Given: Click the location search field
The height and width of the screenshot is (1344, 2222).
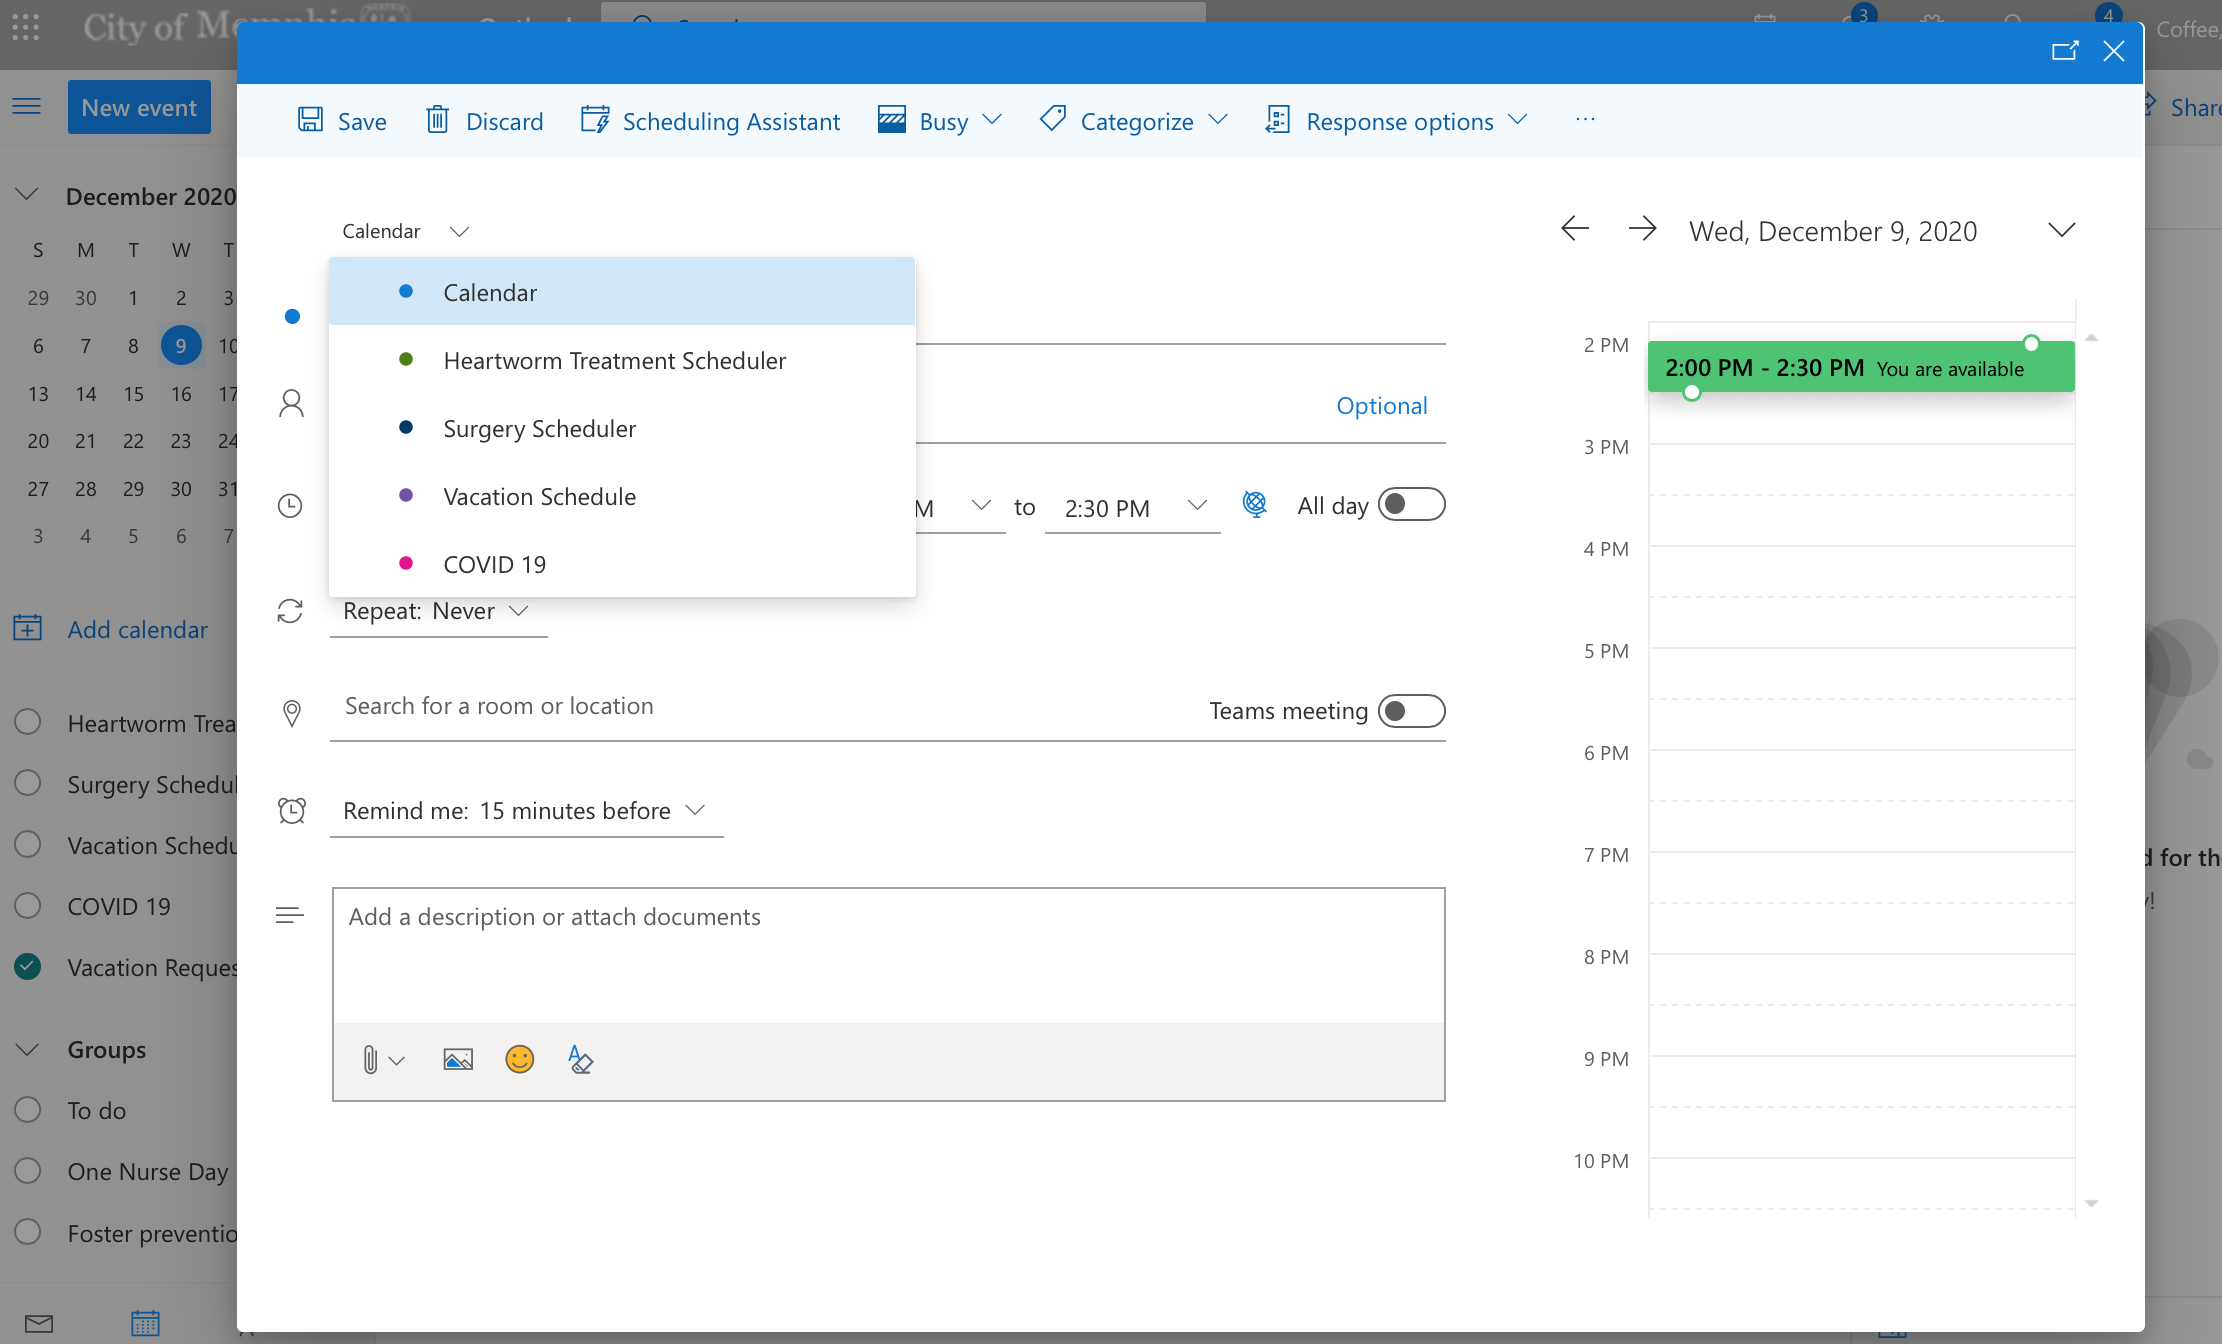Looking at the screenshot, I should pos(760,706).
